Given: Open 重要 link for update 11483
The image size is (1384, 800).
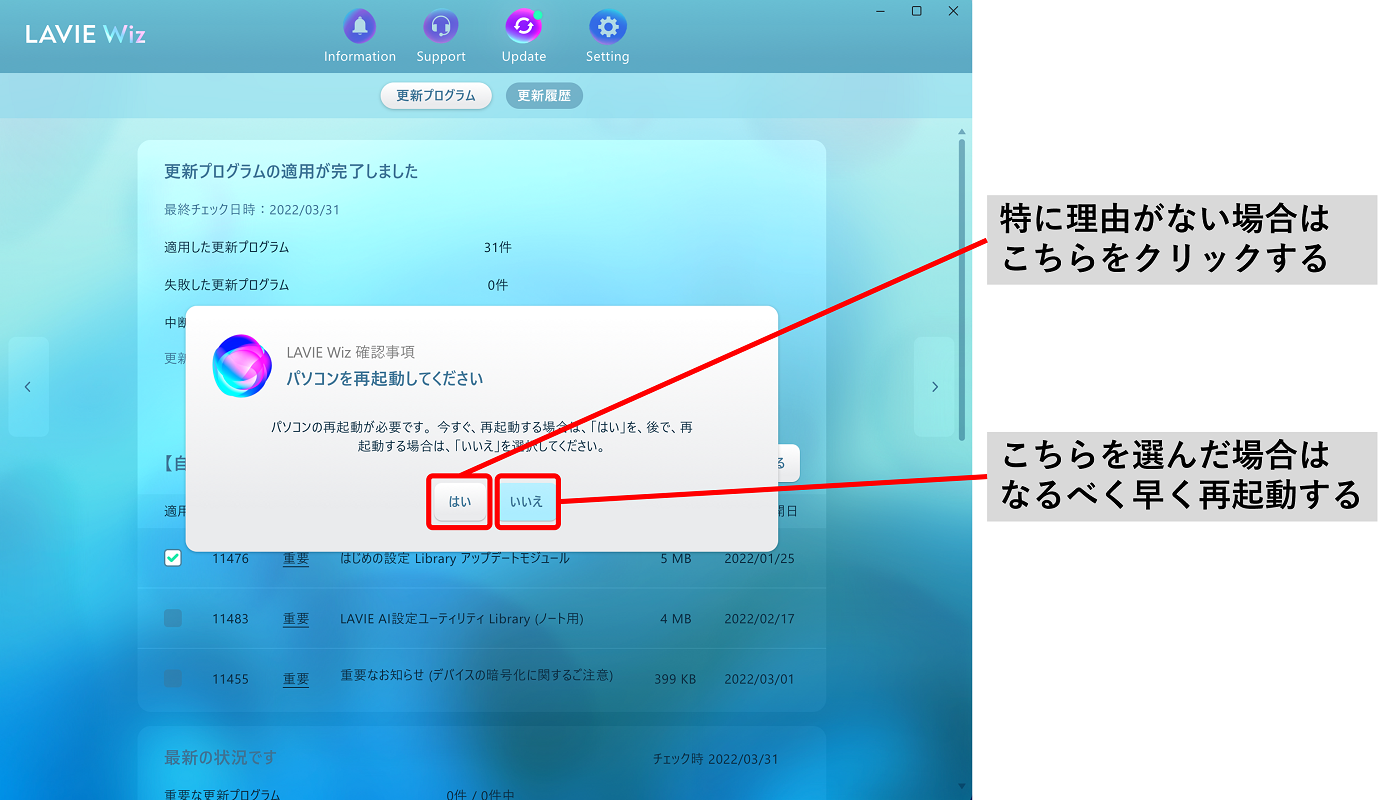Looking at the screenshot, I should point(296,619).
